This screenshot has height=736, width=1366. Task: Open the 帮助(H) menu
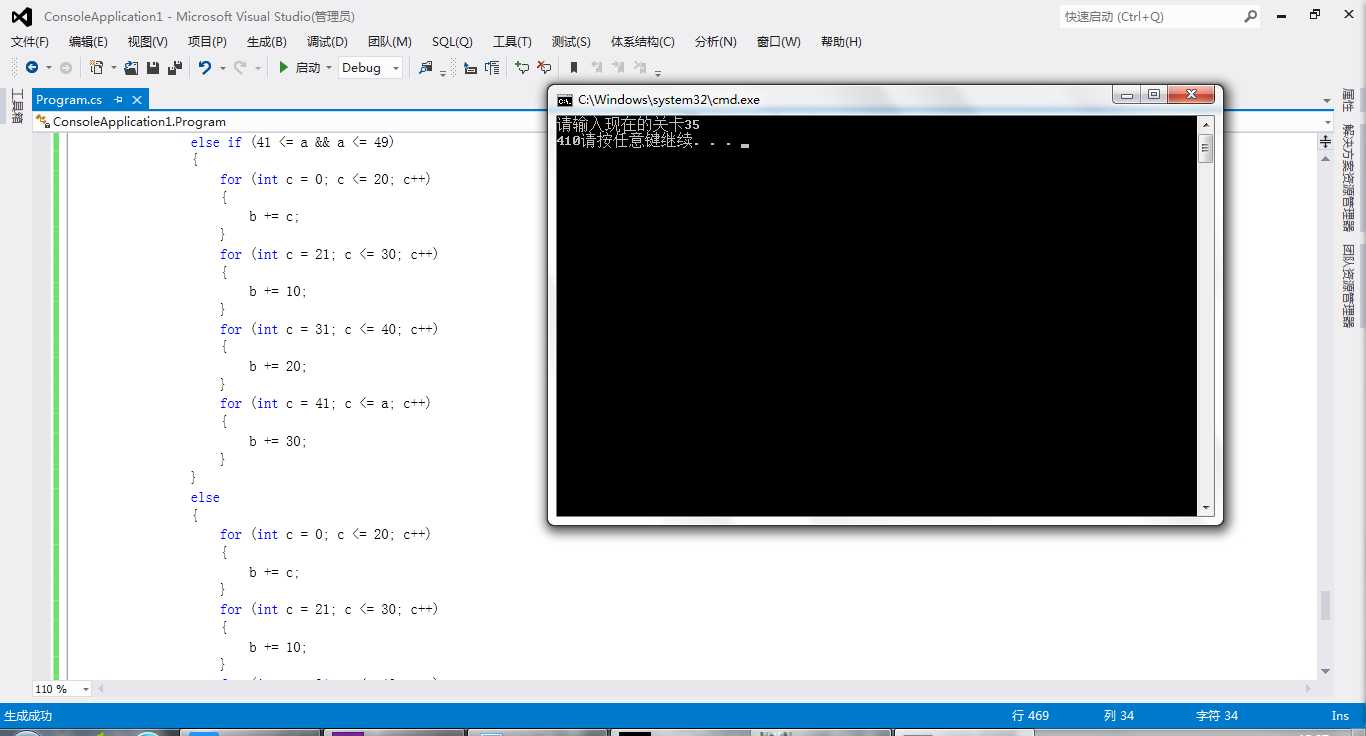[x=841, y=41]
